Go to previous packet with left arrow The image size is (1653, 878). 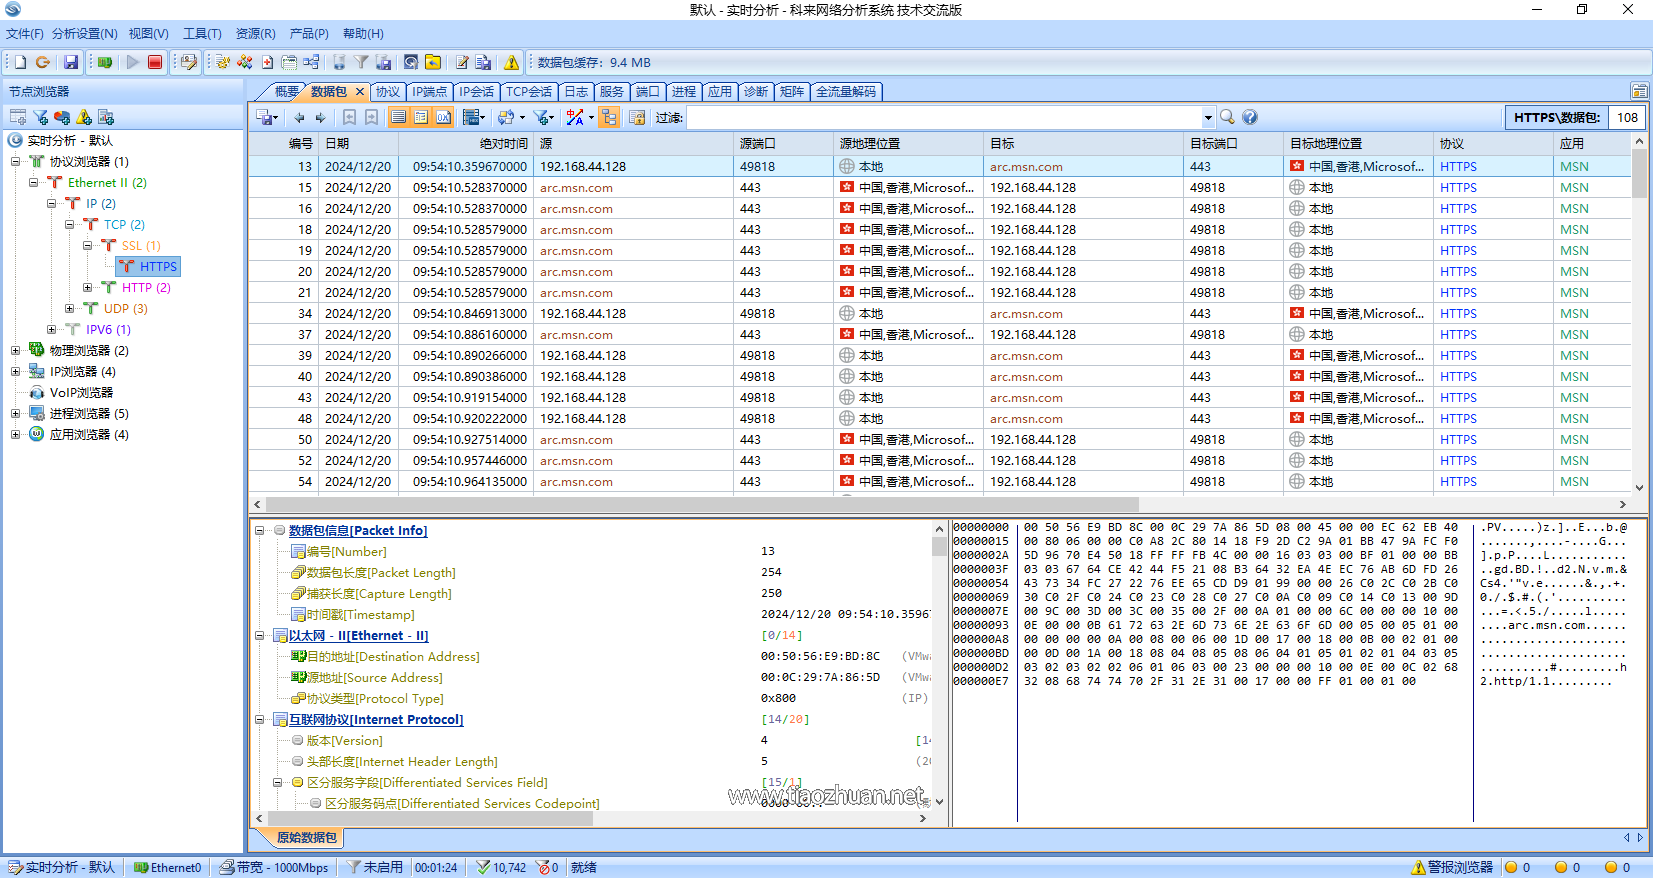(299, 117)
